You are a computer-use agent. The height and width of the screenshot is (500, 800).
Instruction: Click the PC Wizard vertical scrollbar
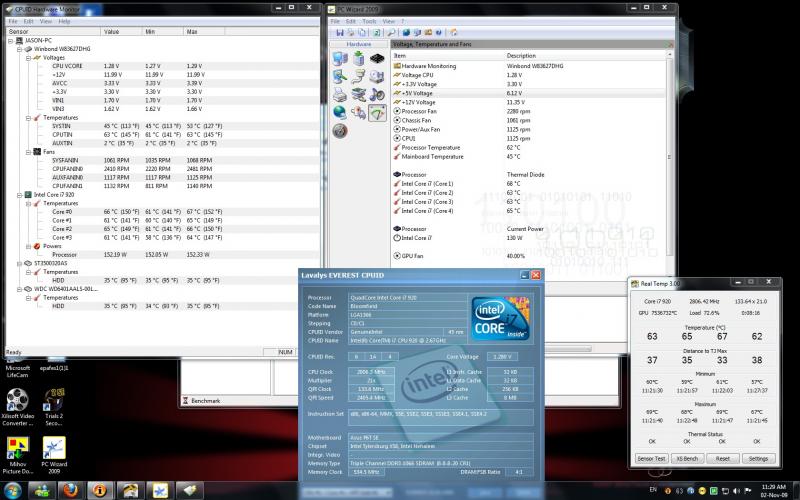pos(670,157)
